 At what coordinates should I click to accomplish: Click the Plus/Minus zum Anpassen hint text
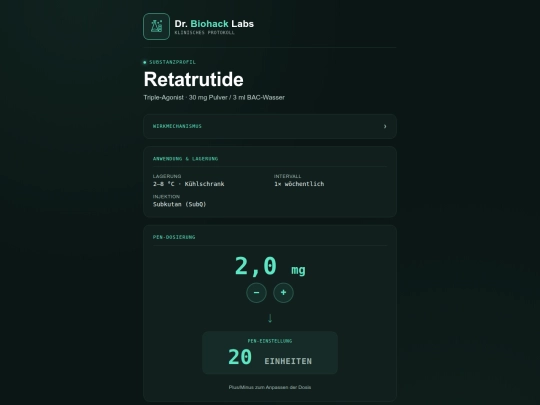pyautogui.click(x=270, y=387)
